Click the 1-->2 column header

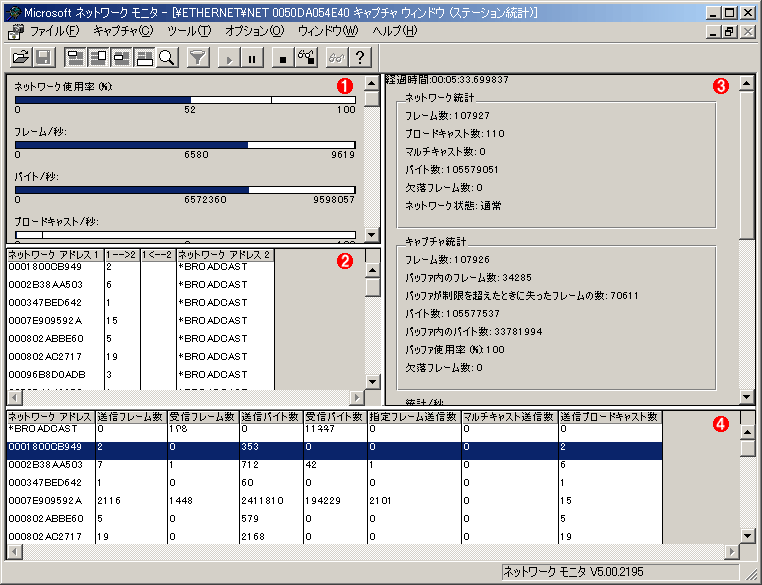tap(122, 255)
